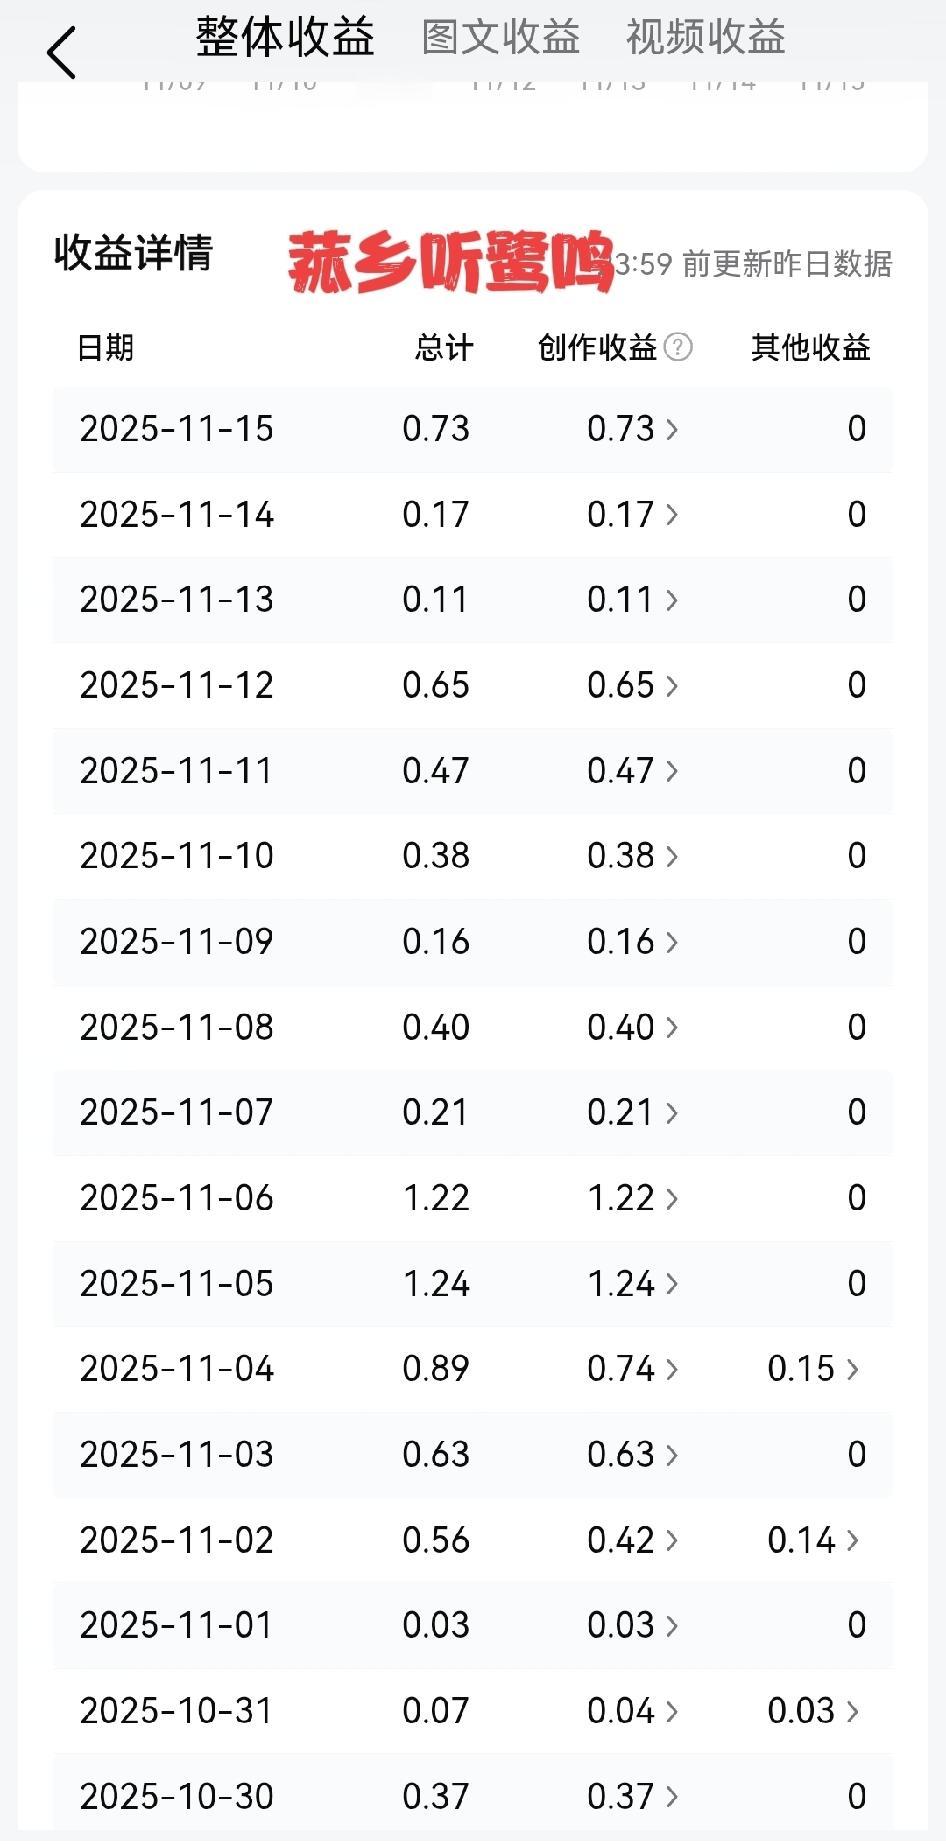Switch to the 视频收益 tab
Screen dimensions: 946x1846
(706, 37)
